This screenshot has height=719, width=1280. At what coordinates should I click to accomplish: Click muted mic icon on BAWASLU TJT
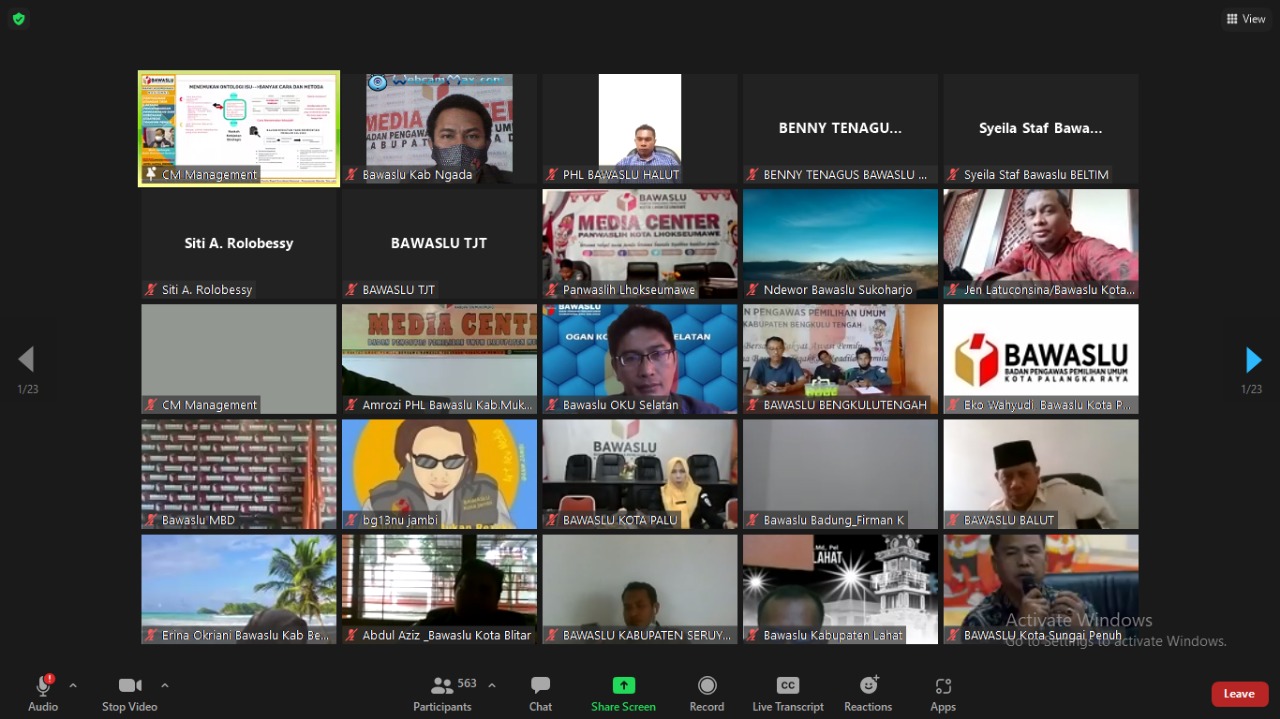[352, 290]
